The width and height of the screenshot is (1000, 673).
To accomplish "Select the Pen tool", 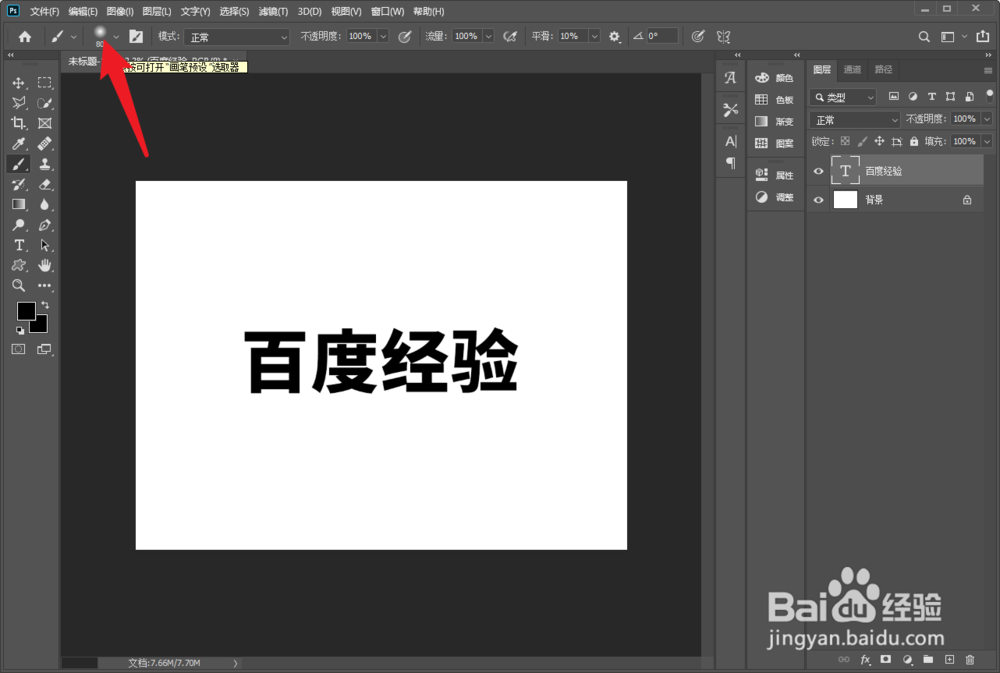I will tap(45, 225).
